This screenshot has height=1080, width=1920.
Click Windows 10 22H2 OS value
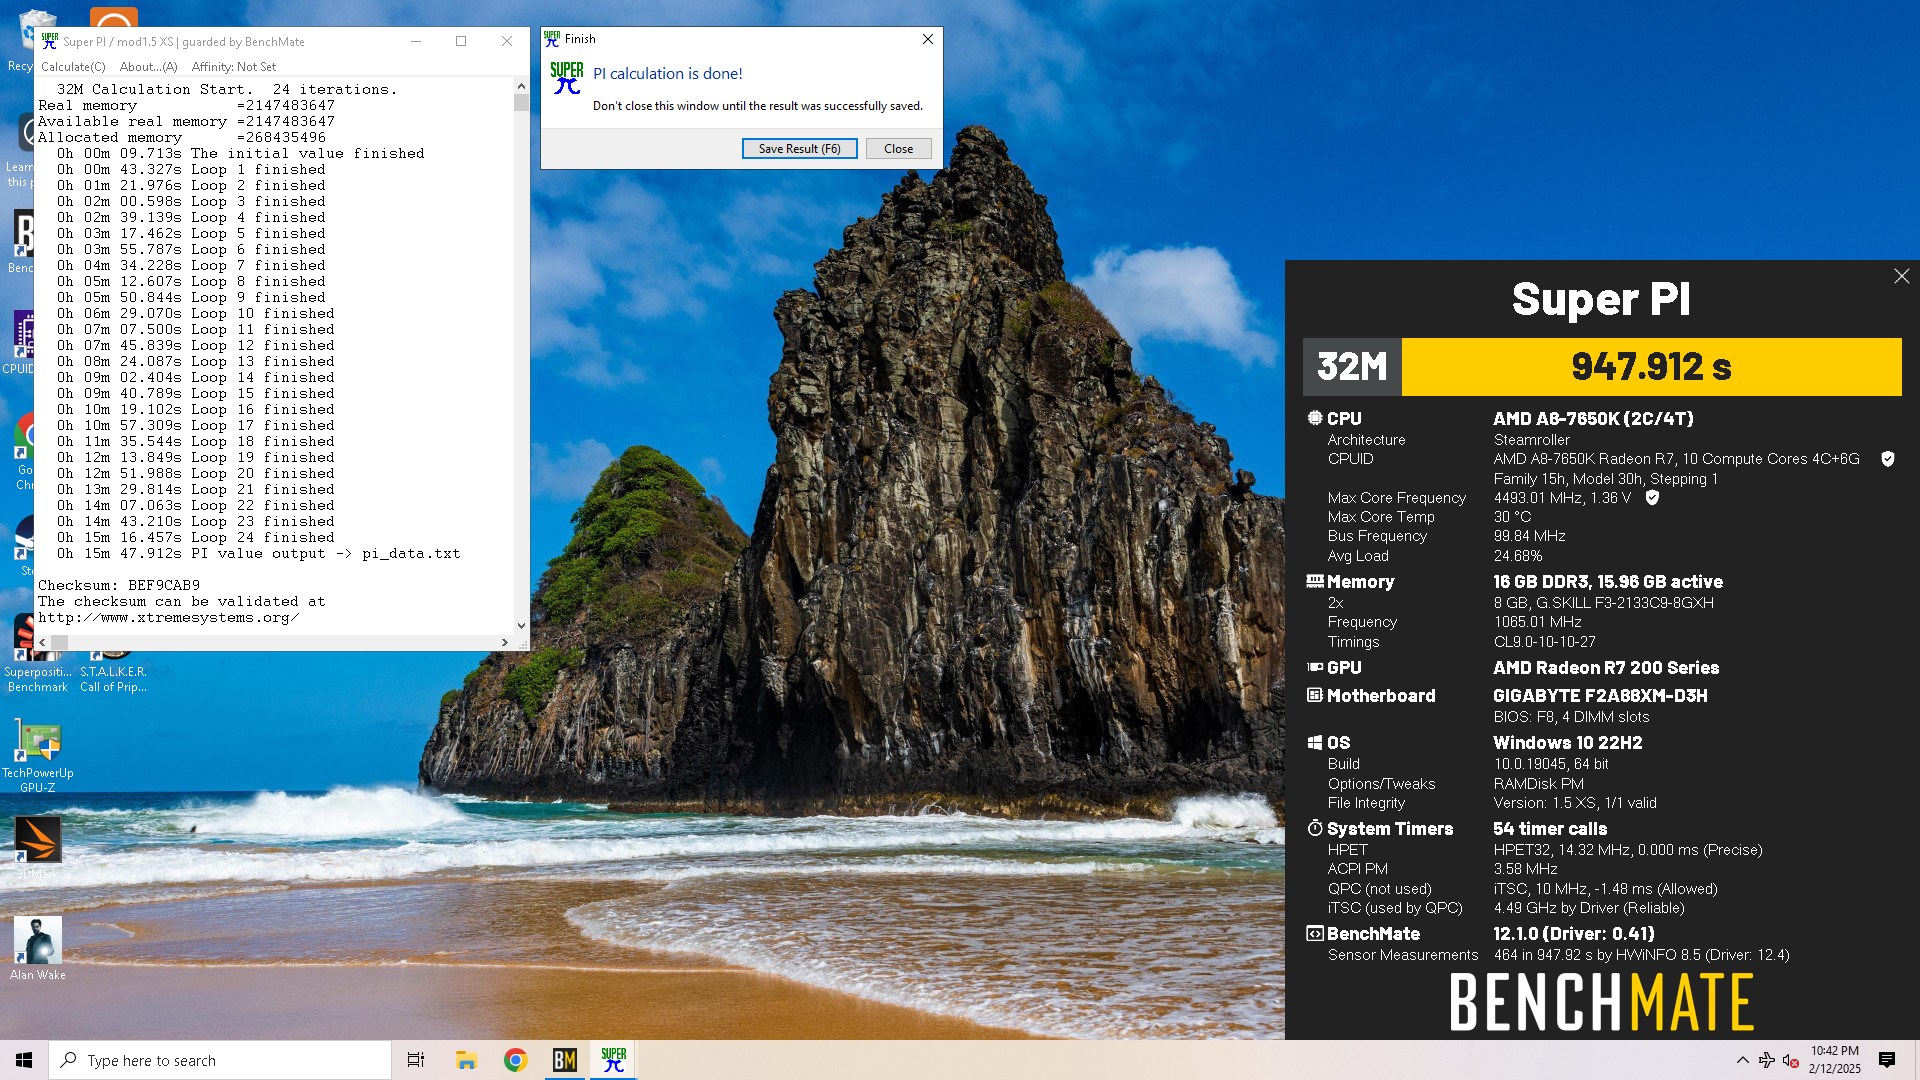1568,742
